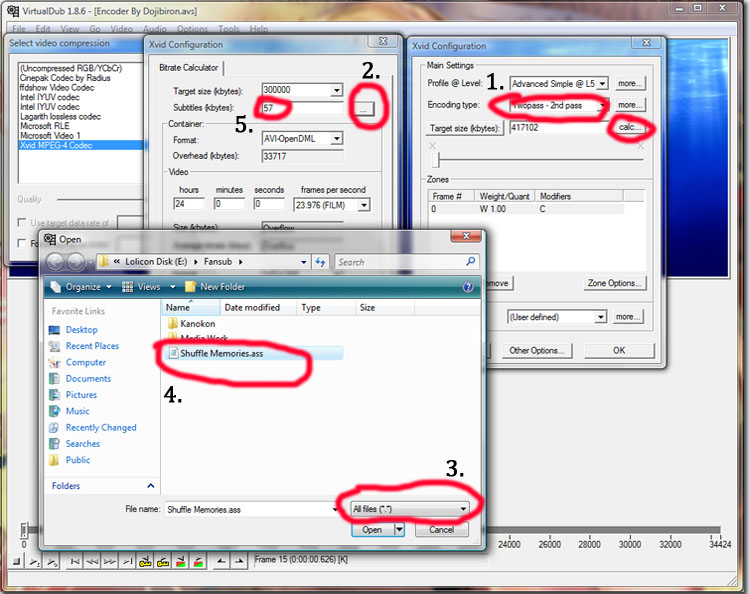750x594 pixels.
Task: Refresh folder view in Open dialog
Action: 320,262
